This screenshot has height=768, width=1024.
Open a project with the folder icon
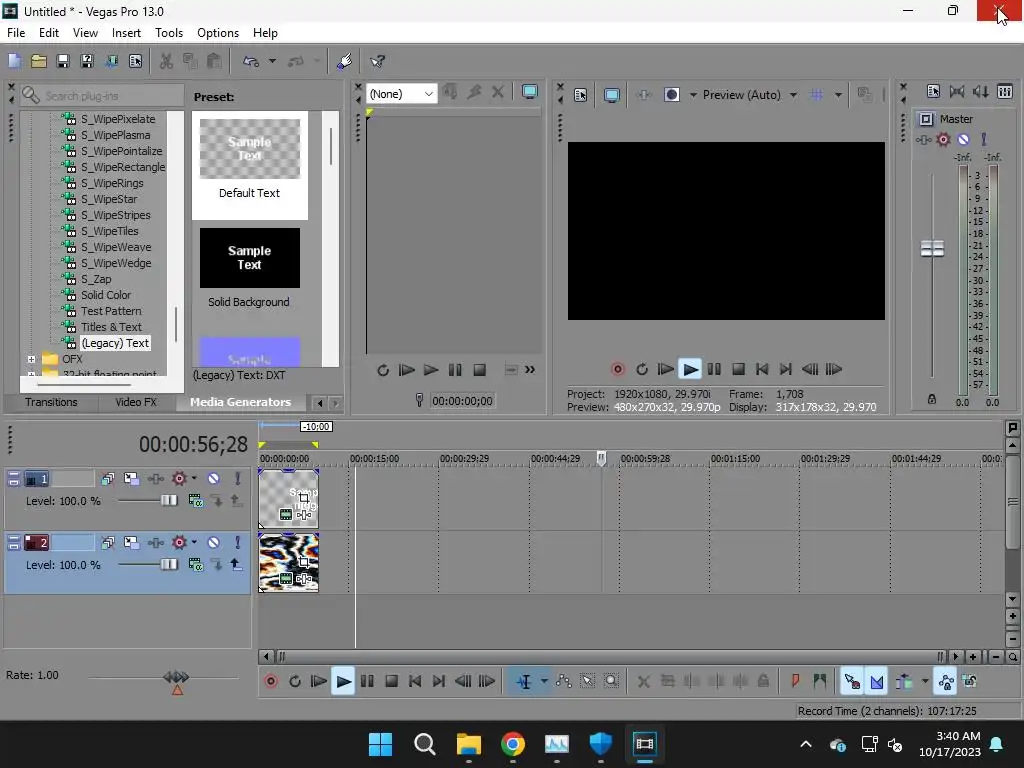tap(39, 61)
